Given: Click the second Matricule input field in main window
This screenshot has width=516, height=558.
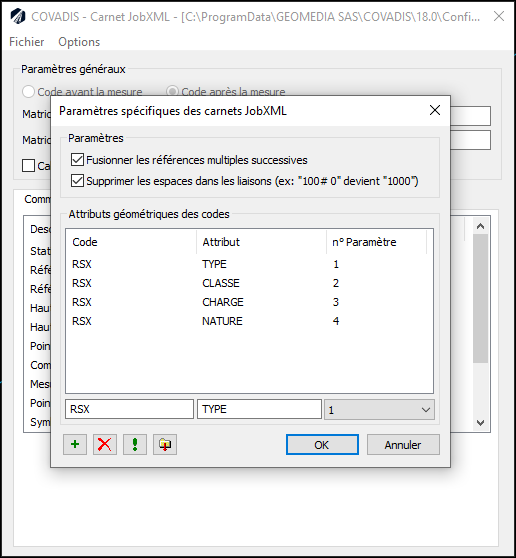Looking at the screenshot, I should (470, 140).
